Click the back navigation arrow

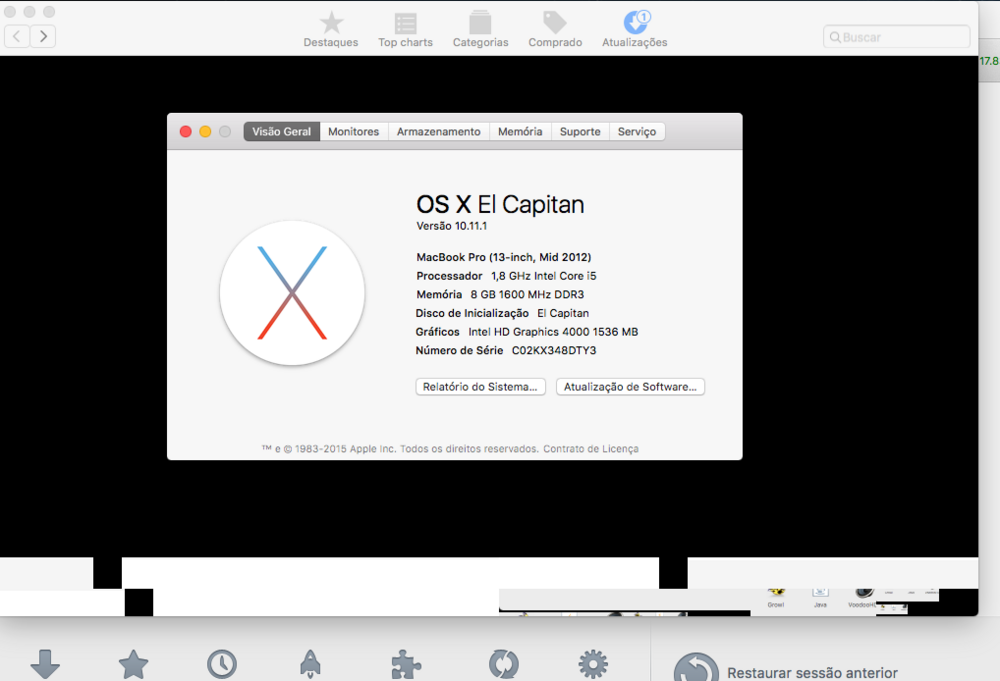(x=17, y=37)
